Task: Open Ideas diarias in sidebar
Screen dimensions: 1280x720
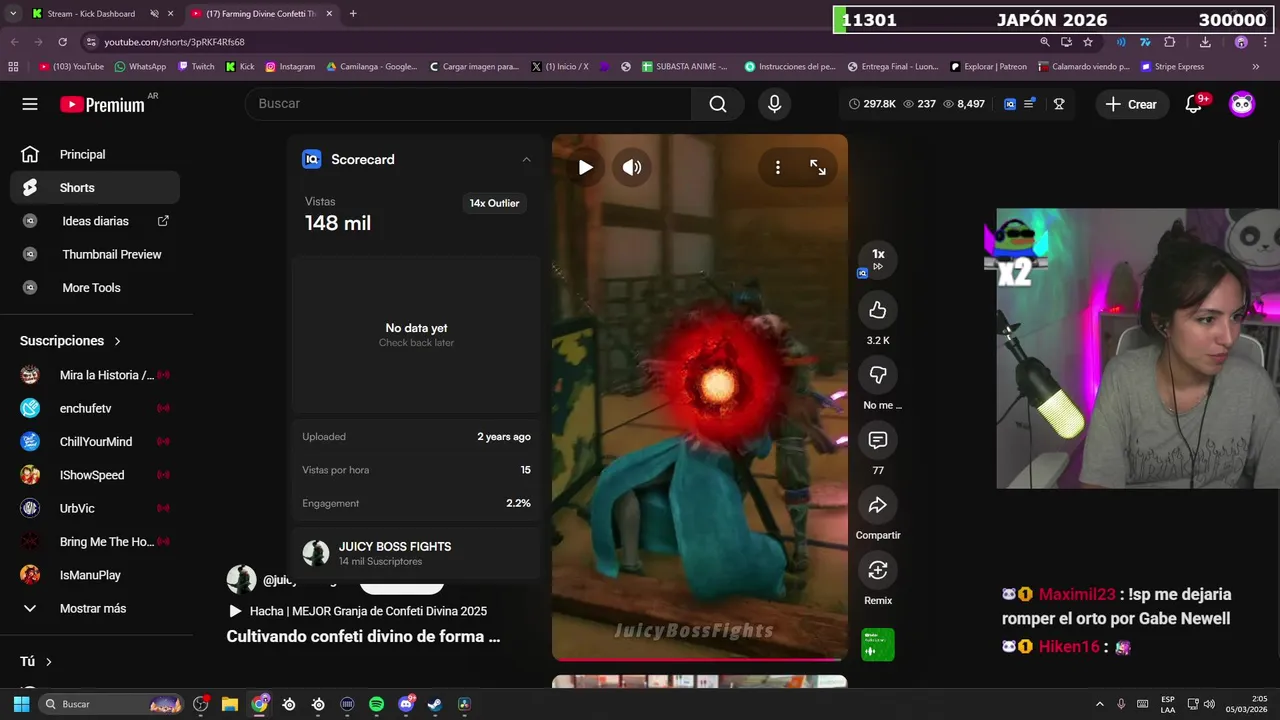Action: click(95, 221)
